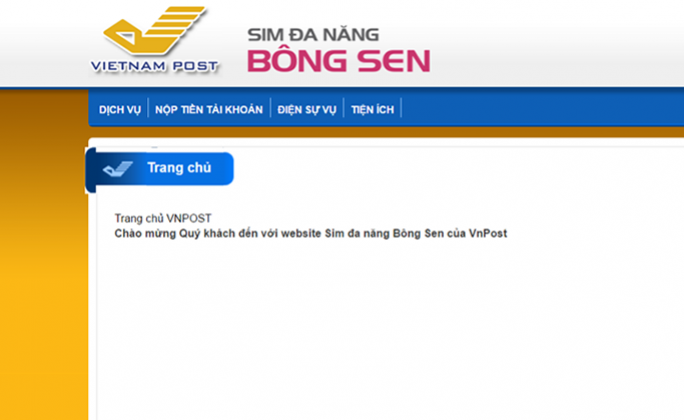Select the VIETNAM POST wordmark under the logo
Viewport: 684px width, 420px height.
tap(154, 66)
